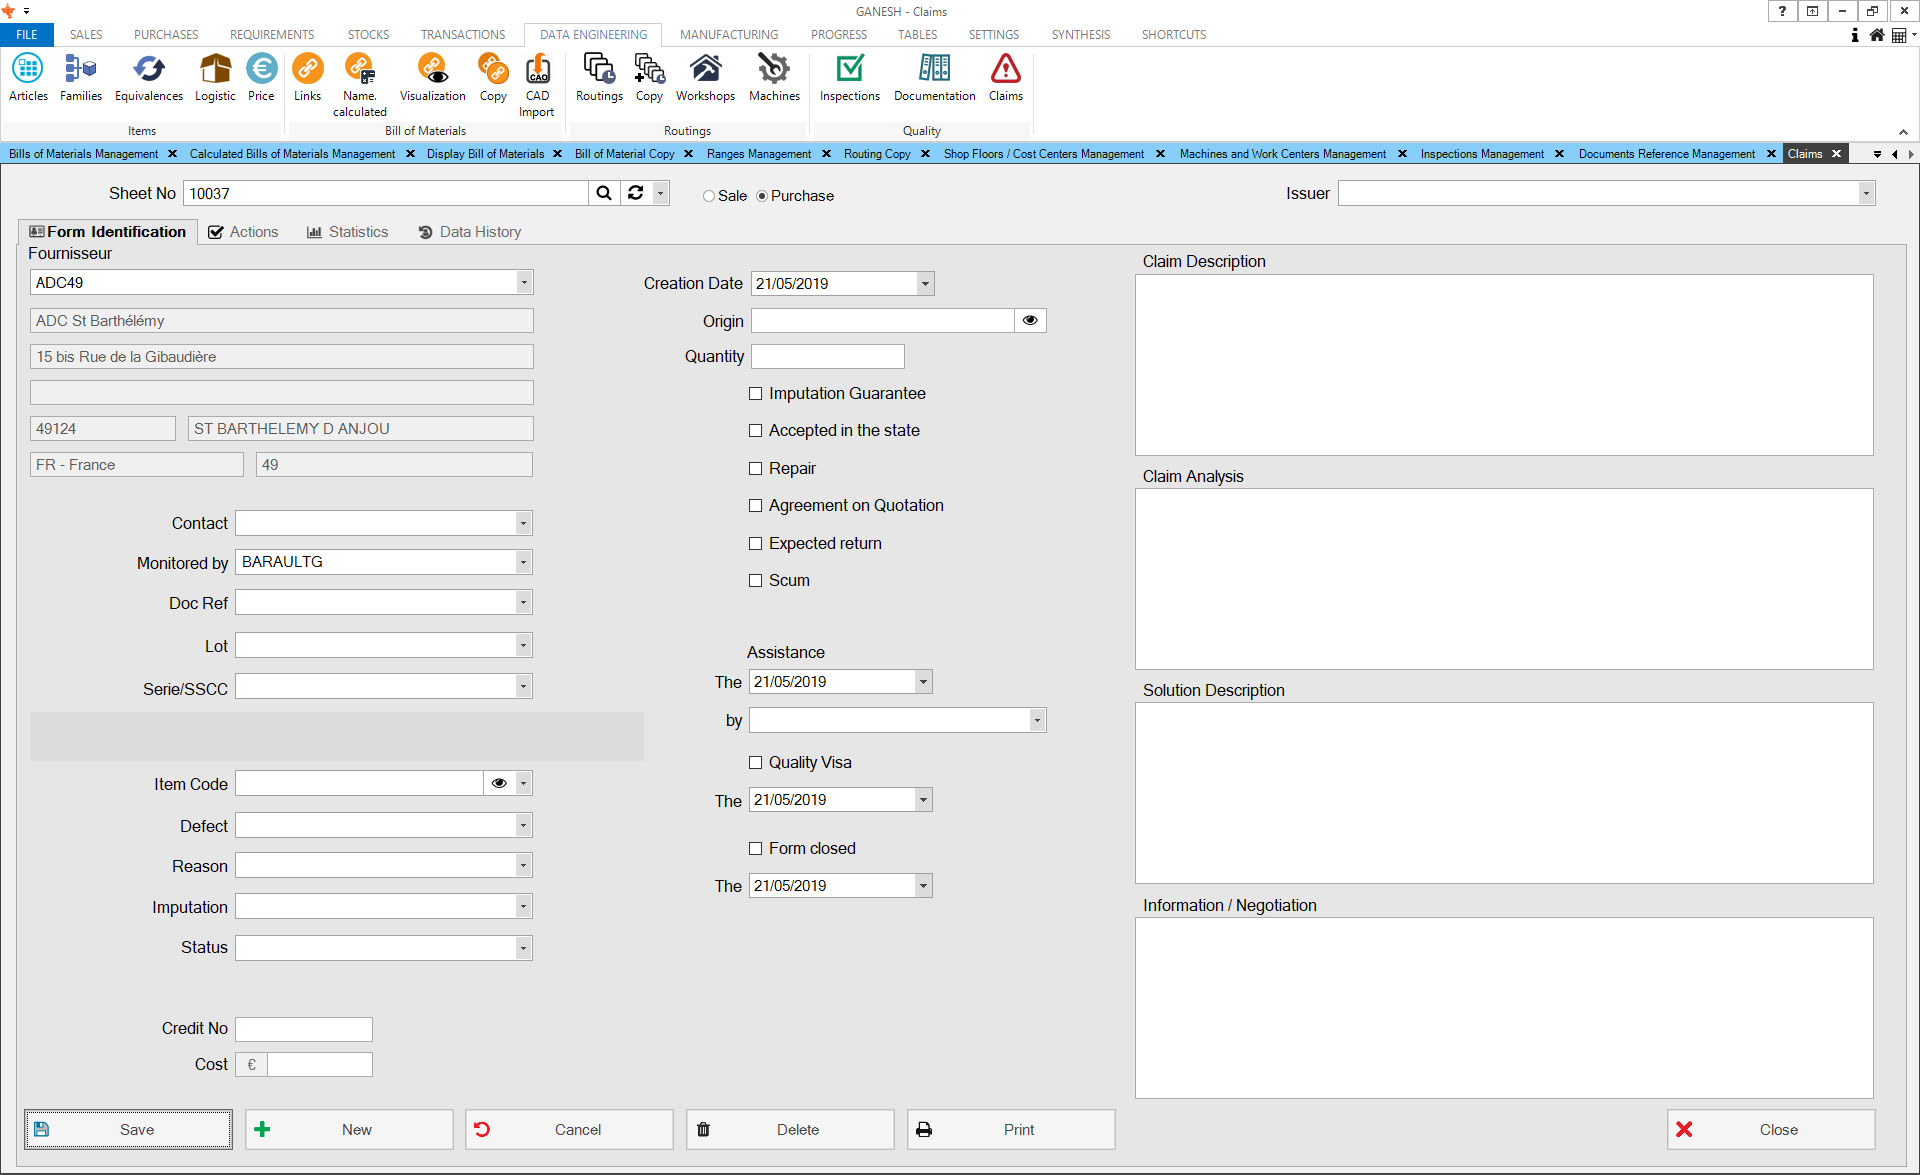Viewport: 1920px width, 1175px height.
Task: Open the MANUFACTURING ribbon tab
Action: [x=728, y=34]
